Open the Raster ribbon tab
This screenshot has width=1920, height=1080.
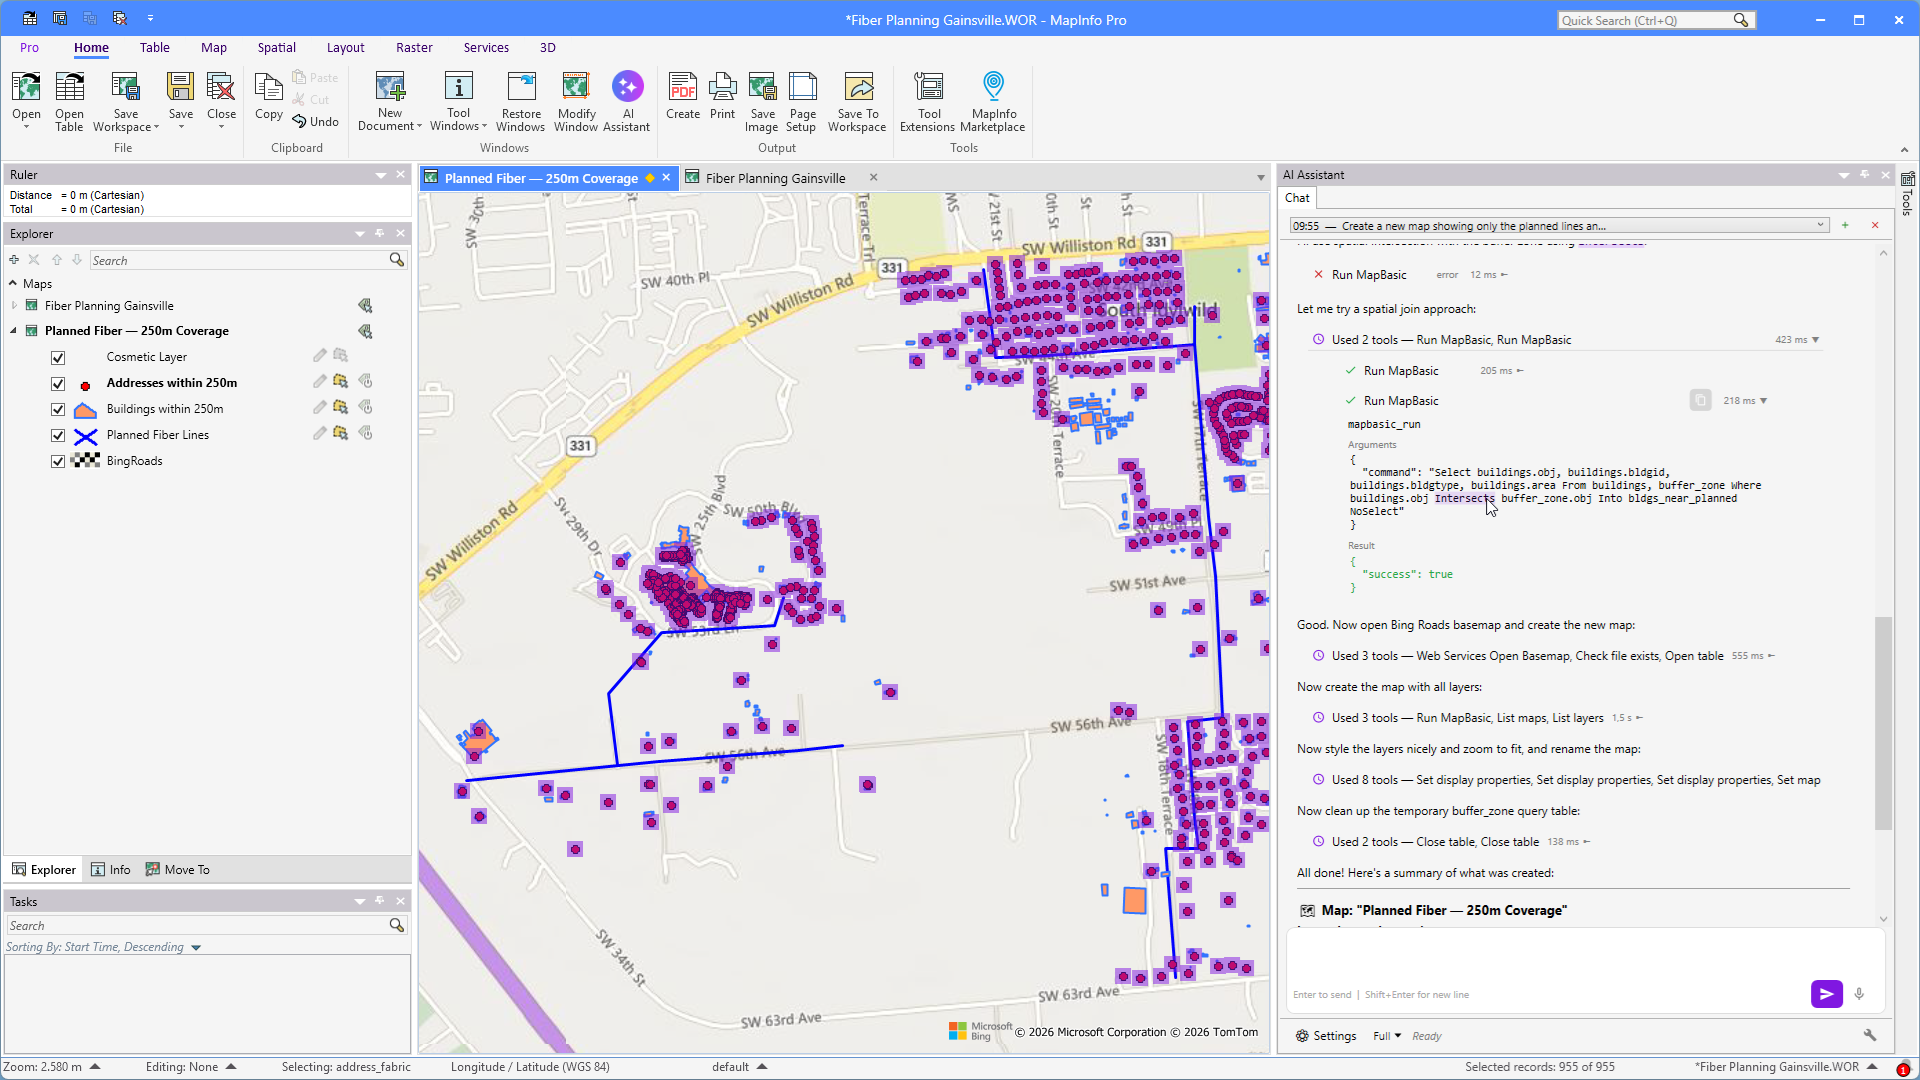414,48
